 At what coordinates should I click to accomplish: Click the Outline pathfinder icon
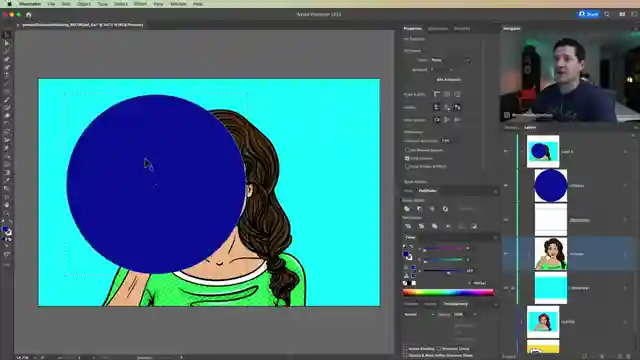(x=461, y=226)
